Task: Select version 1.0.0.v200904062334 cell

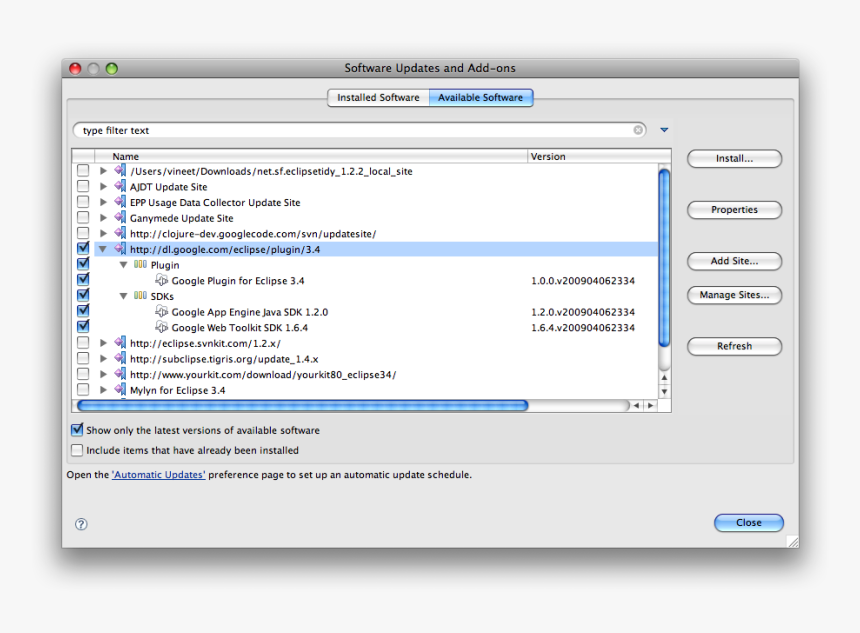Action: (x=583, y=281)
